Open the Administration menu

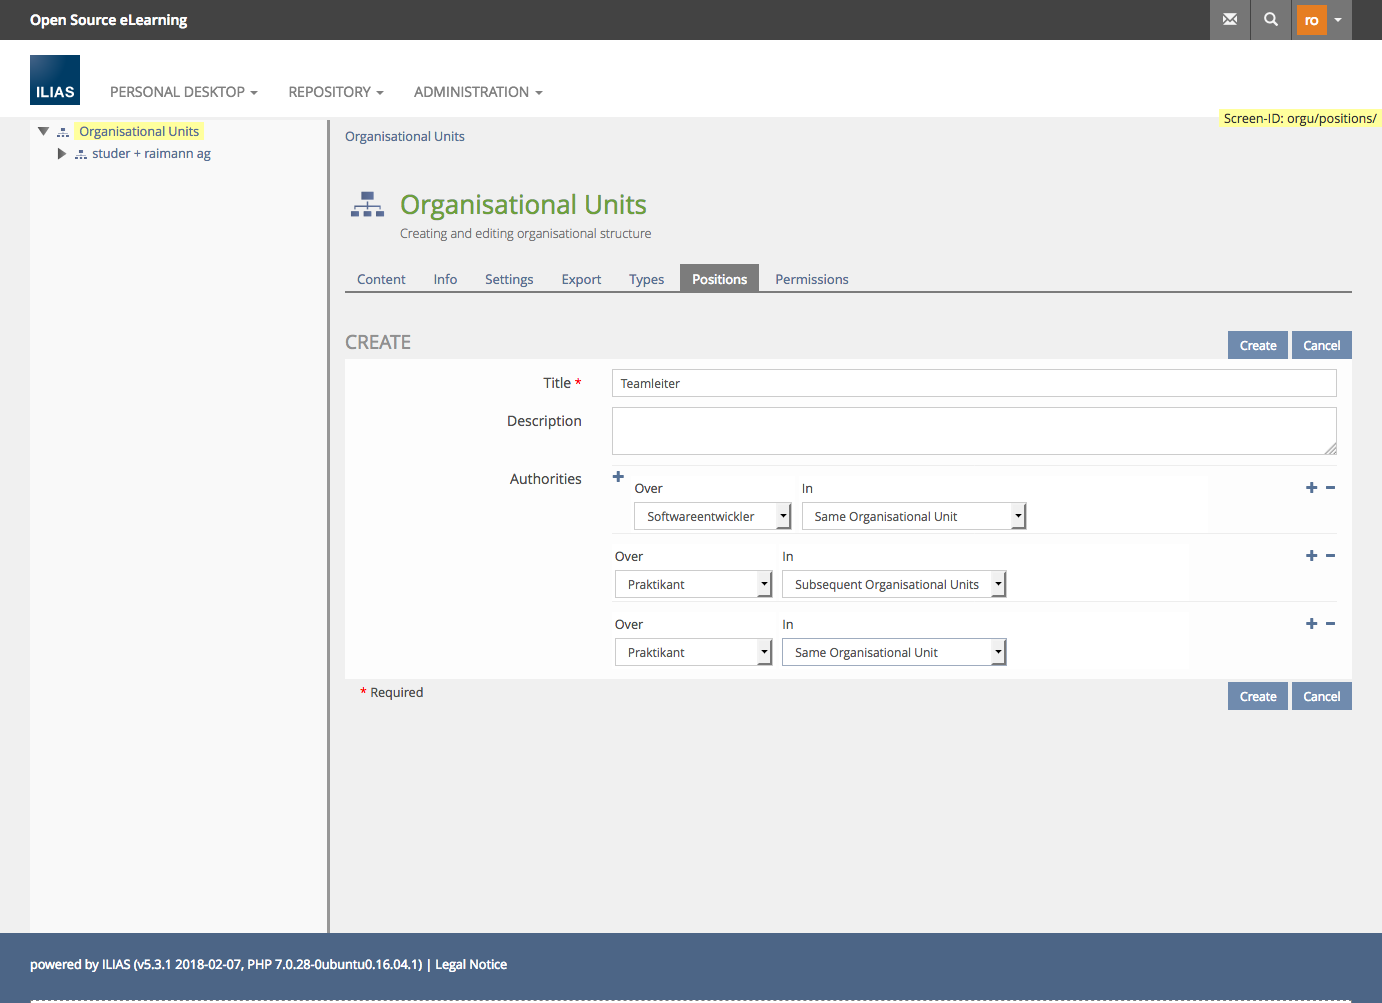(x=478, y=92)
